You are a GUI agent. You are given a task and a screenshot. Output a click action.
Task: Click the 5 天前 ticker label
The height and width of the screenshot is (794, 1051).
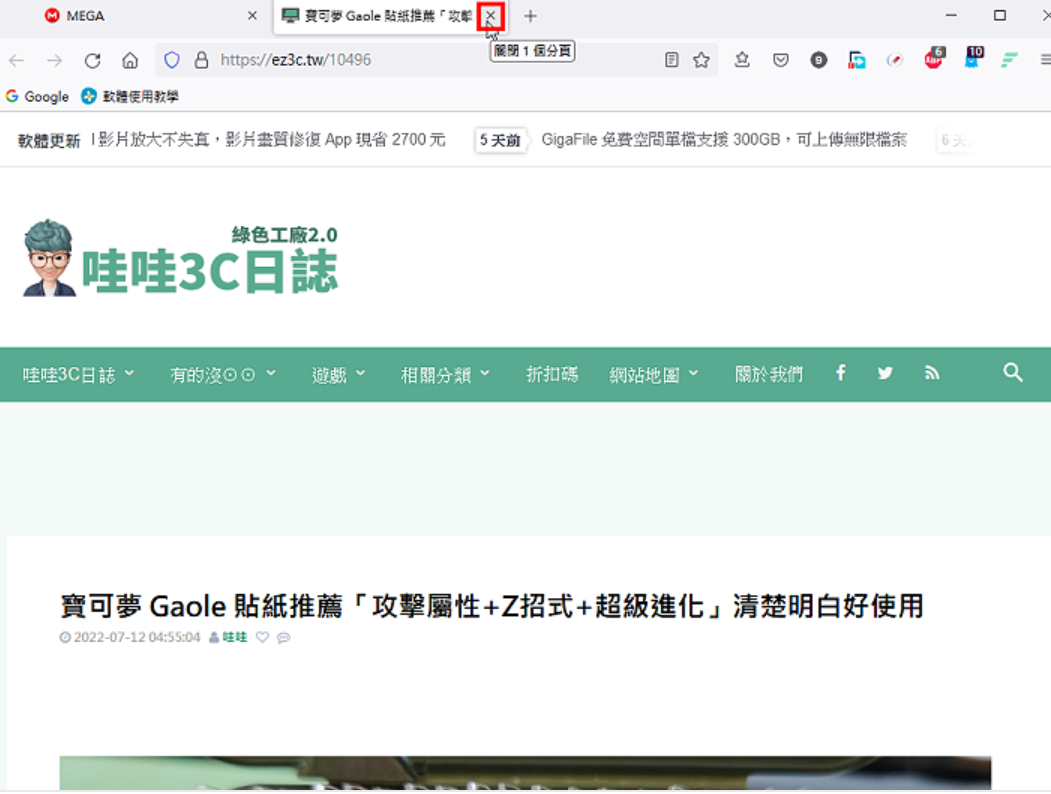[500, 140]
